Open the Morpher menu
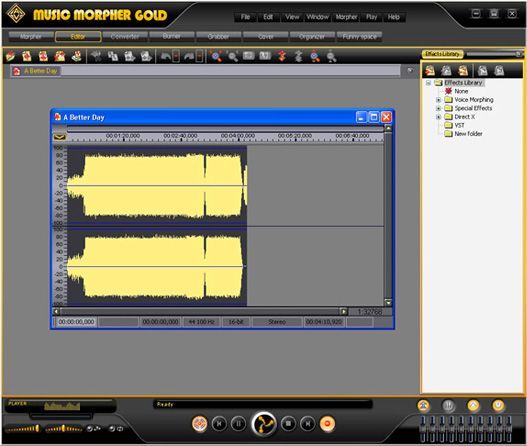Viewport: 527px width, 446px height. click(x=346, y=17)
